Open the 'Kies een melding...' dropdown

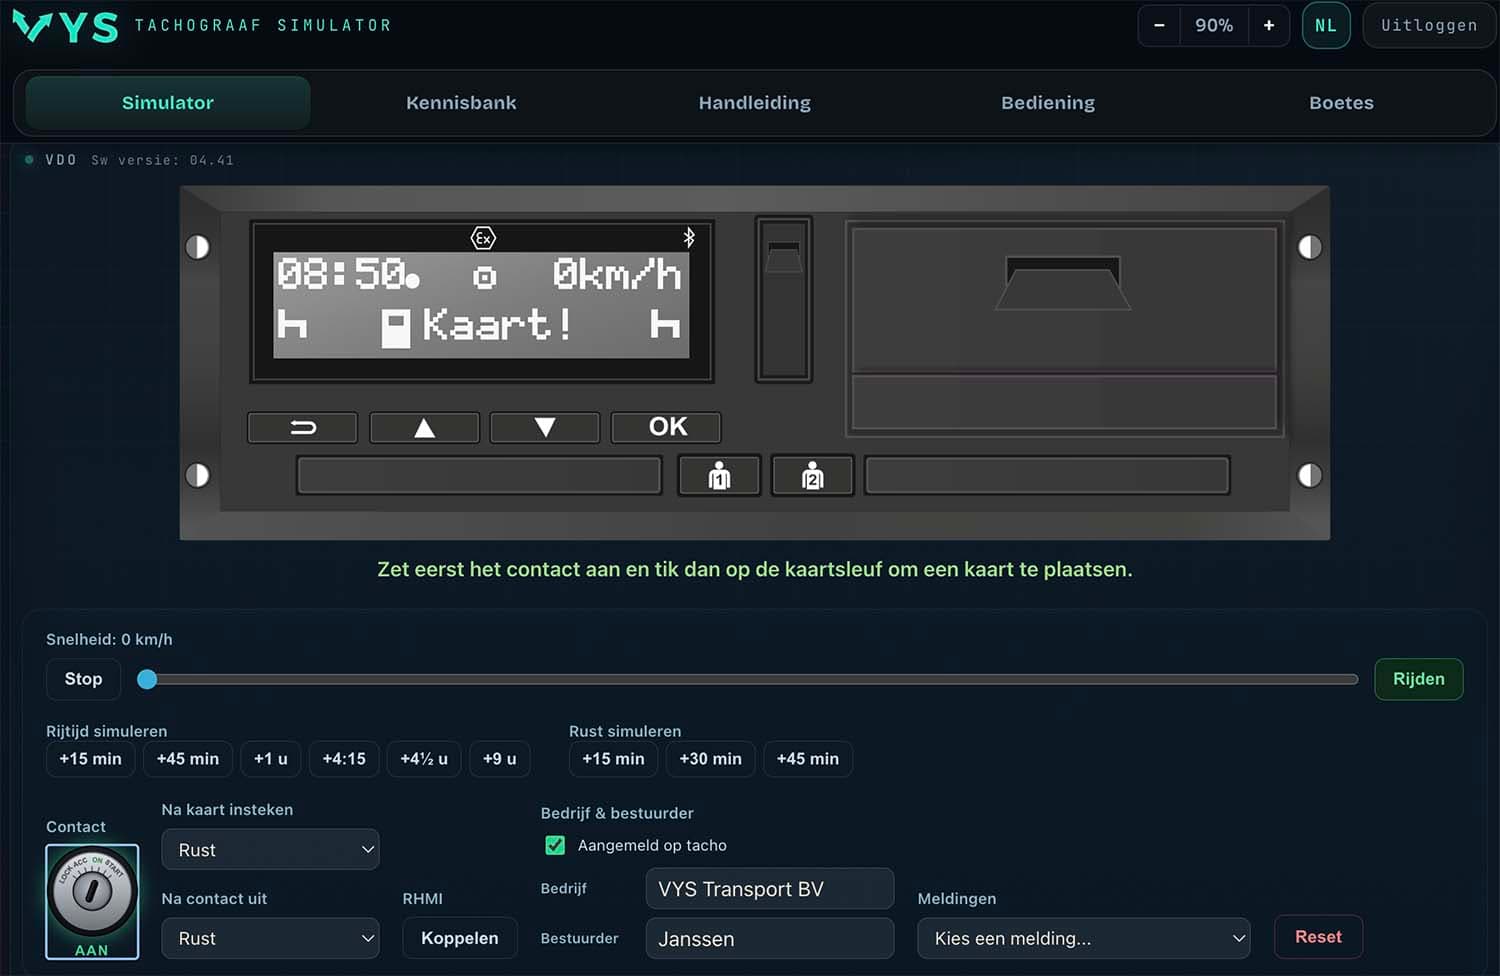1084,938
